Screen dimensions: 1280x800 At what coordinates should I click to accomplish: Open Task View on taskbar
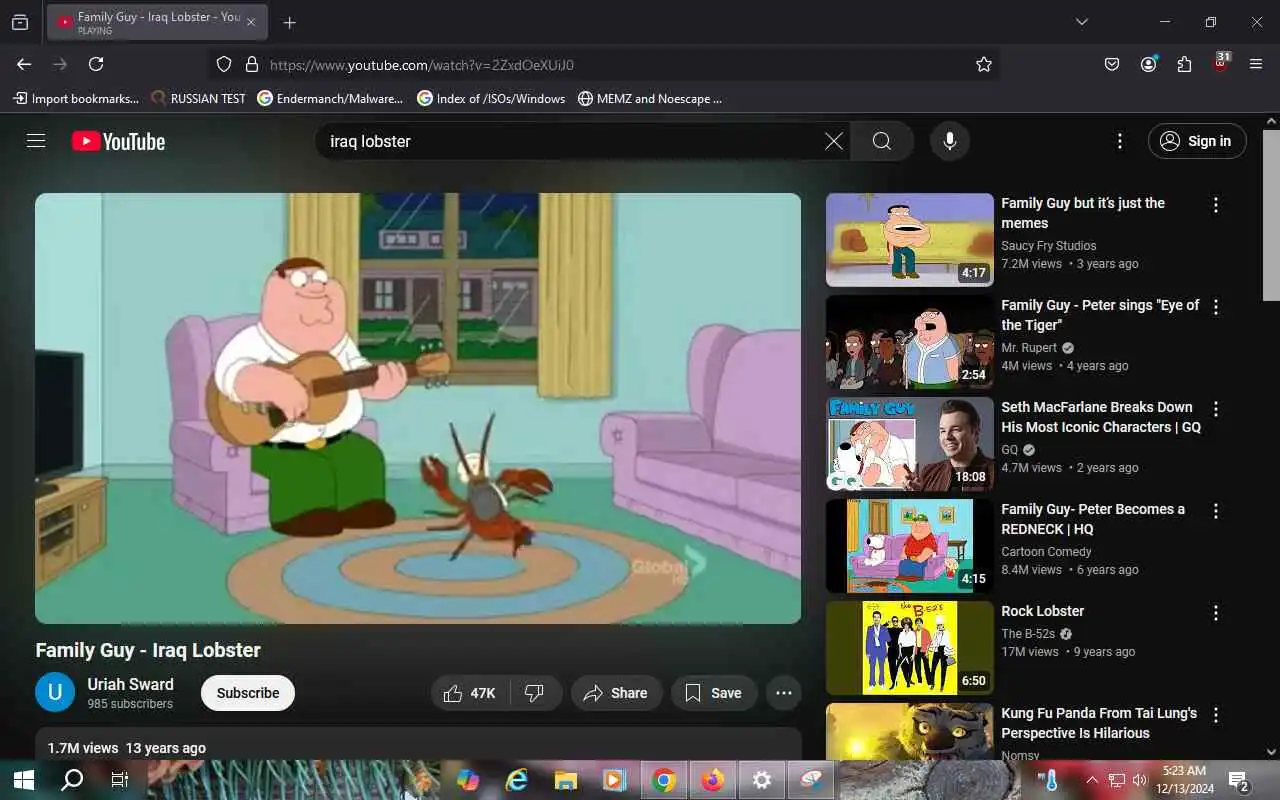pos(120,780)
